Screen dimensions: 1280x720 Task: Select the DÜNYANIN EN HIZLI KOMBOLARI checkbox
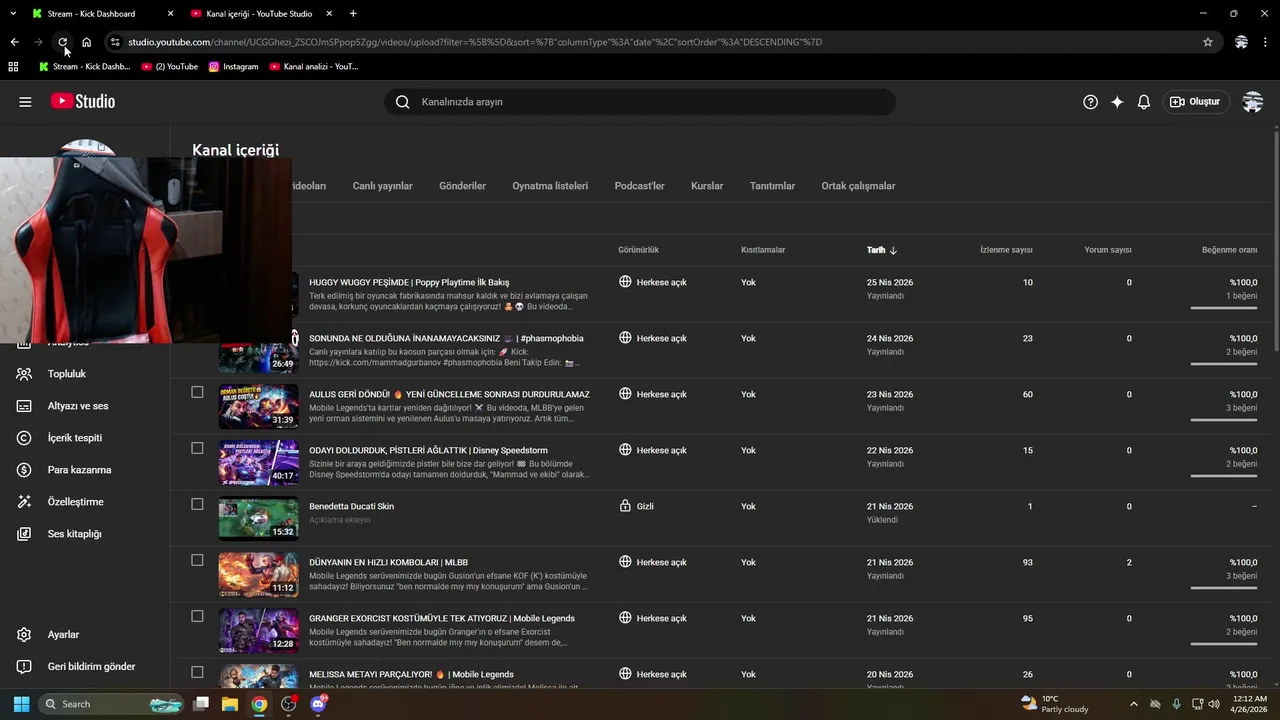[197, 560]
